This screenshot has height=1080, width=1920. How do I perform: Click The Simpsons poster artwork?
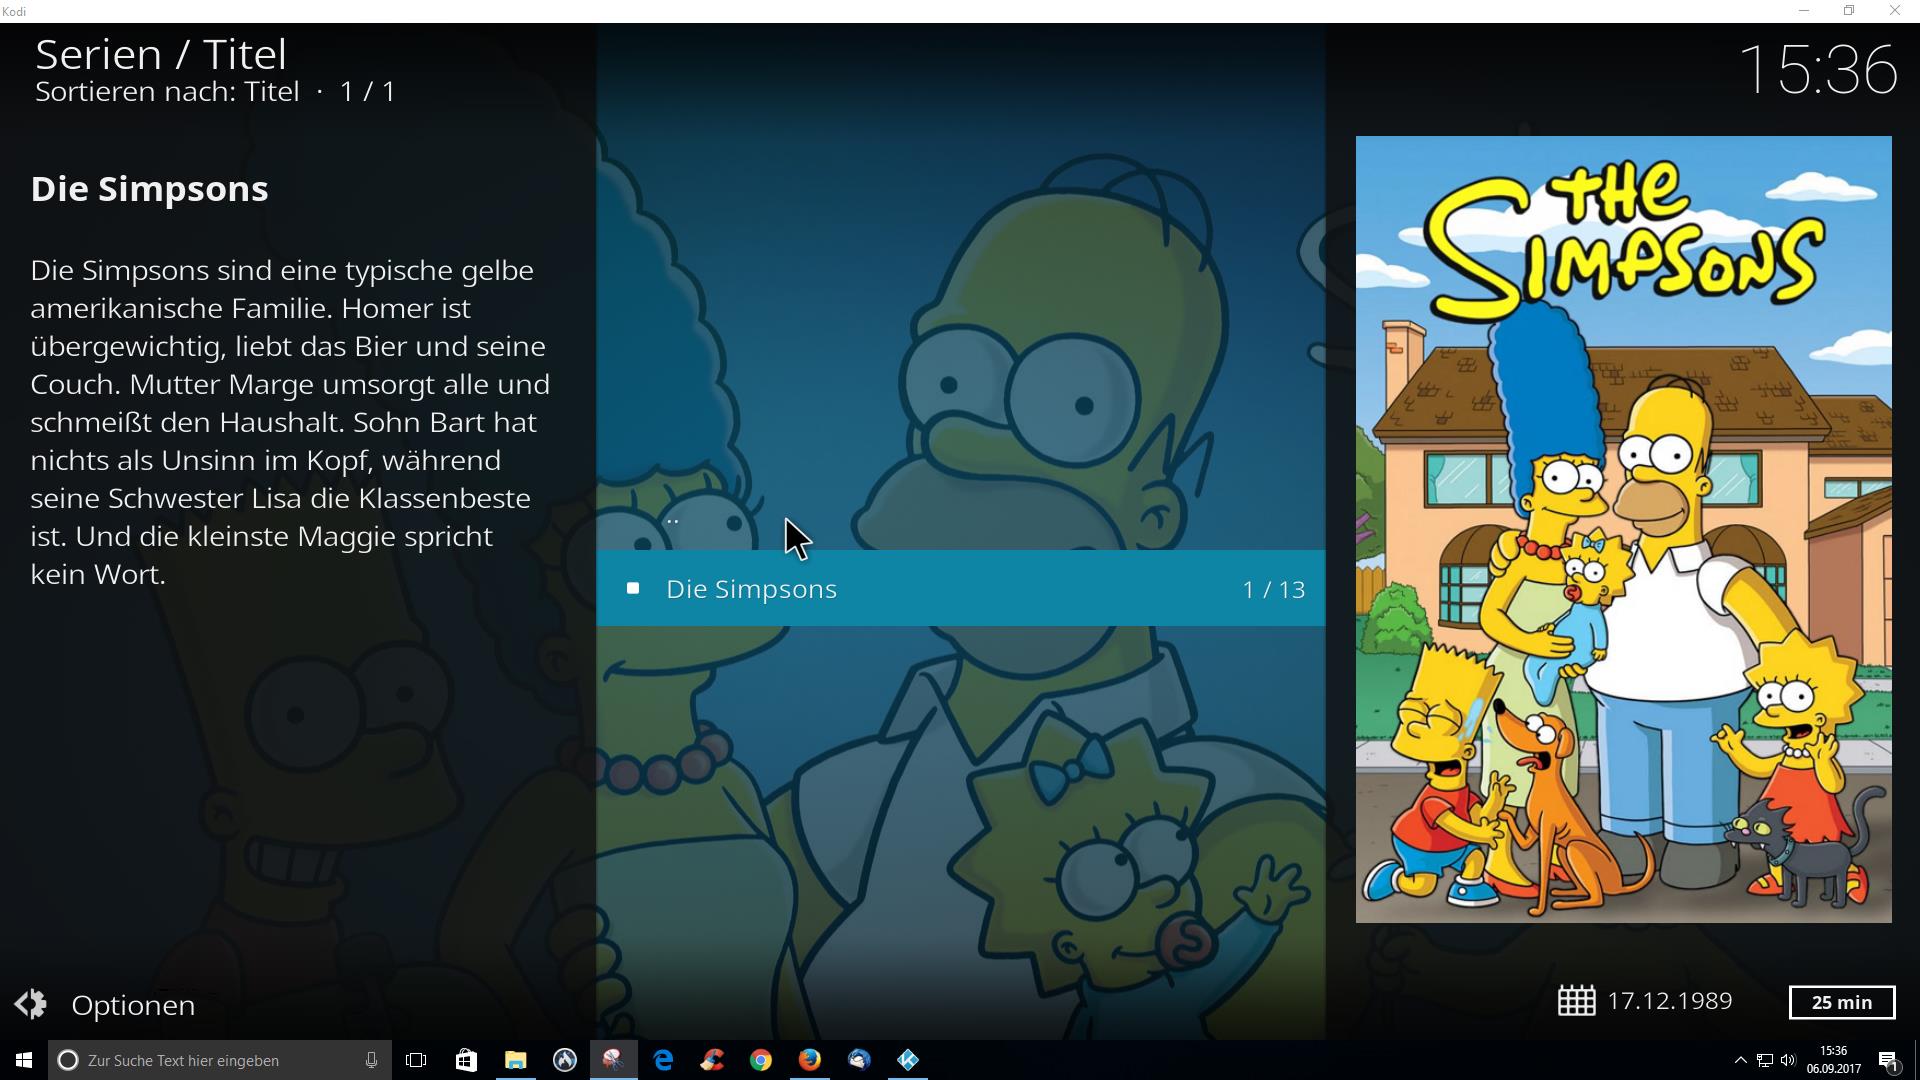click(x=1623, y=529)
